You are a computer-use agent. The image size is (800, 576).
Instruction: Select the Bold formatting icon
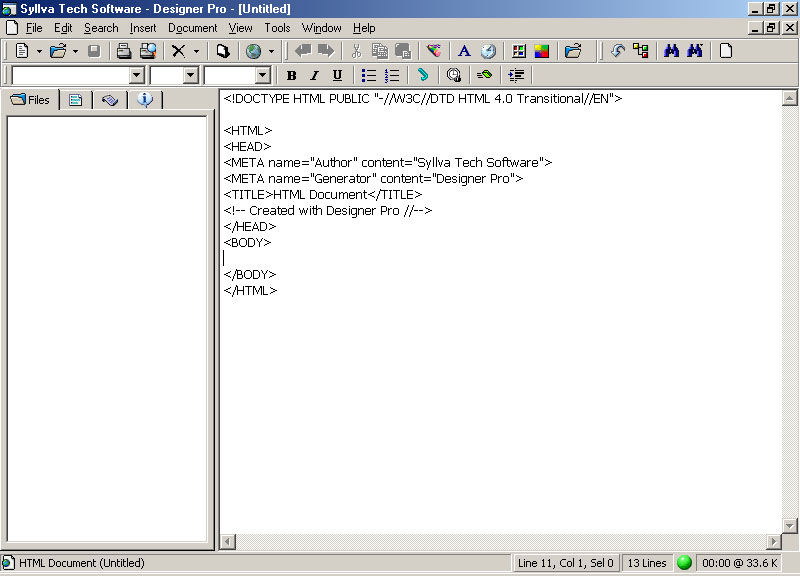click(x=290, y=75)
